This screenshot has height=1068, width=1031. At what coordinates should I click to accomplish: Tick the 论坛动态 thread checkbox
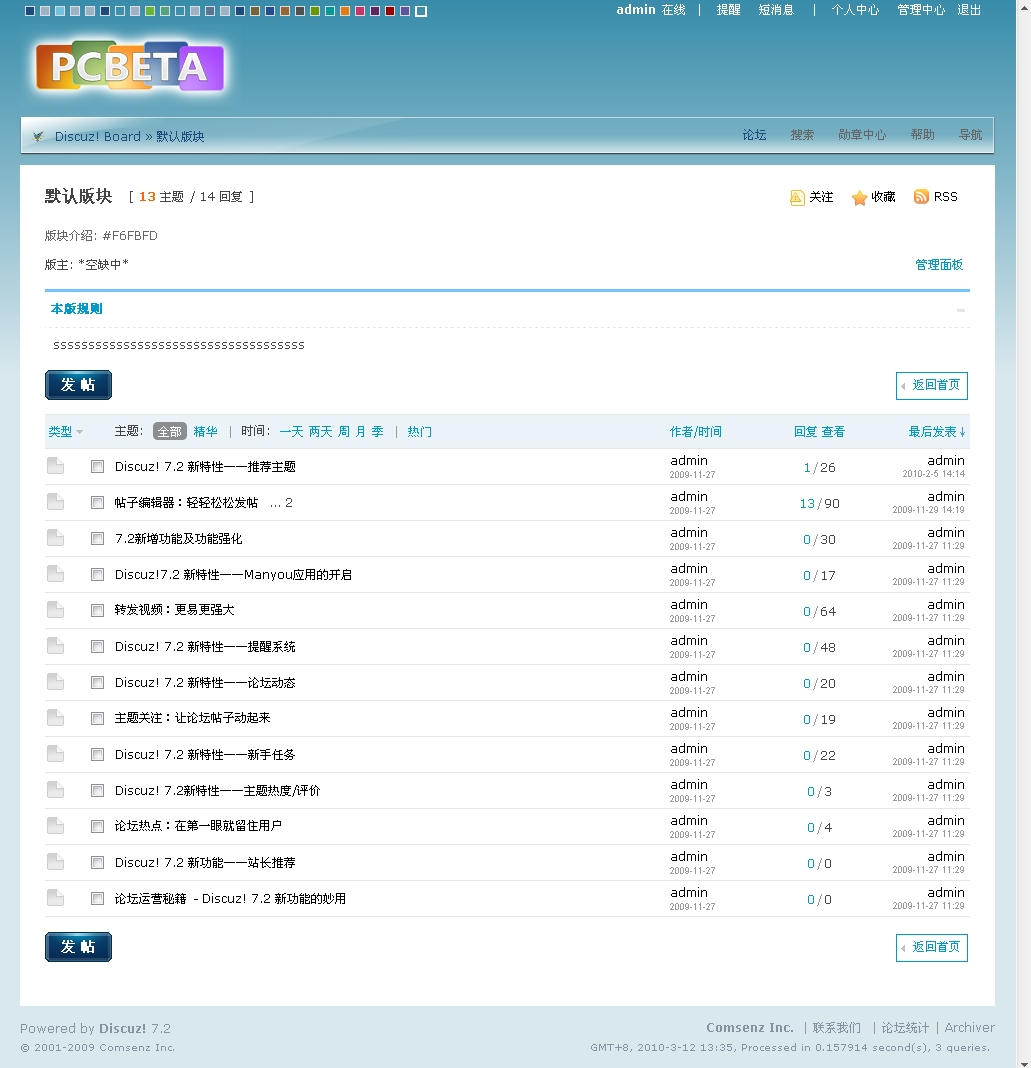(97, 682)
